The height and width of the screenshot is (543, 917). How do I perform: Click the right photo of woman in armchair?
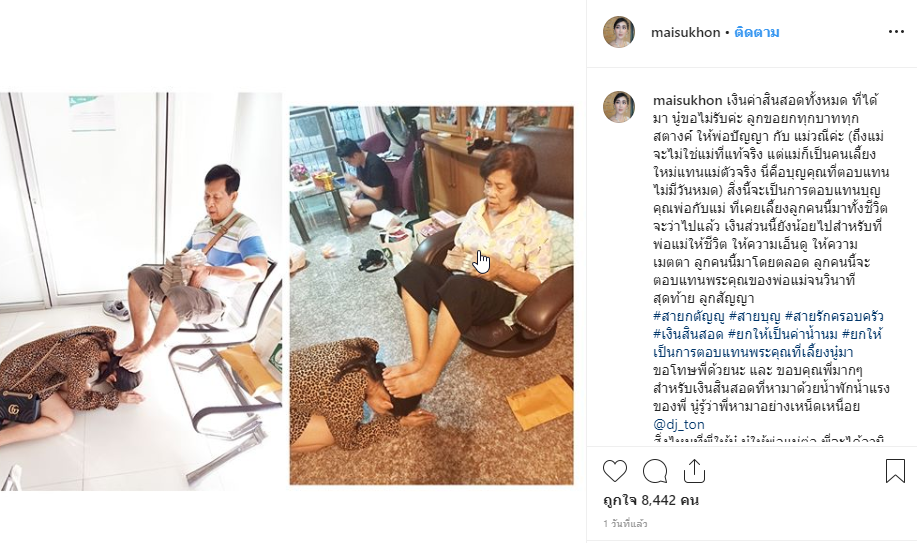[x=432, y=295]
